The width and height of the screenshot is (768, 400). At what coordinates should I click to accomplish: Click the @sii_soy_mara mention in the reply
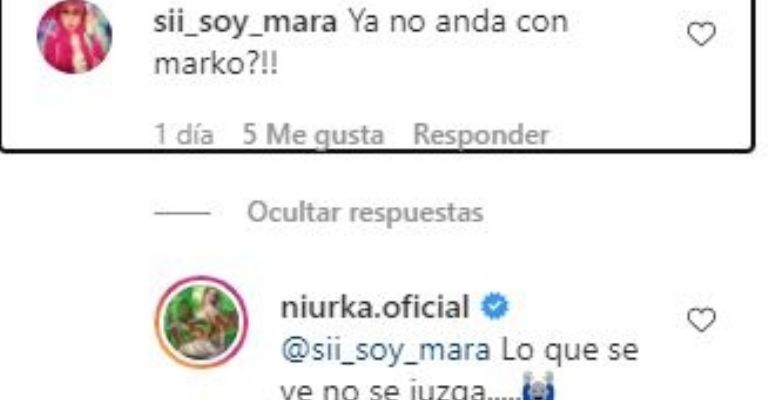[x=386, y=351]
